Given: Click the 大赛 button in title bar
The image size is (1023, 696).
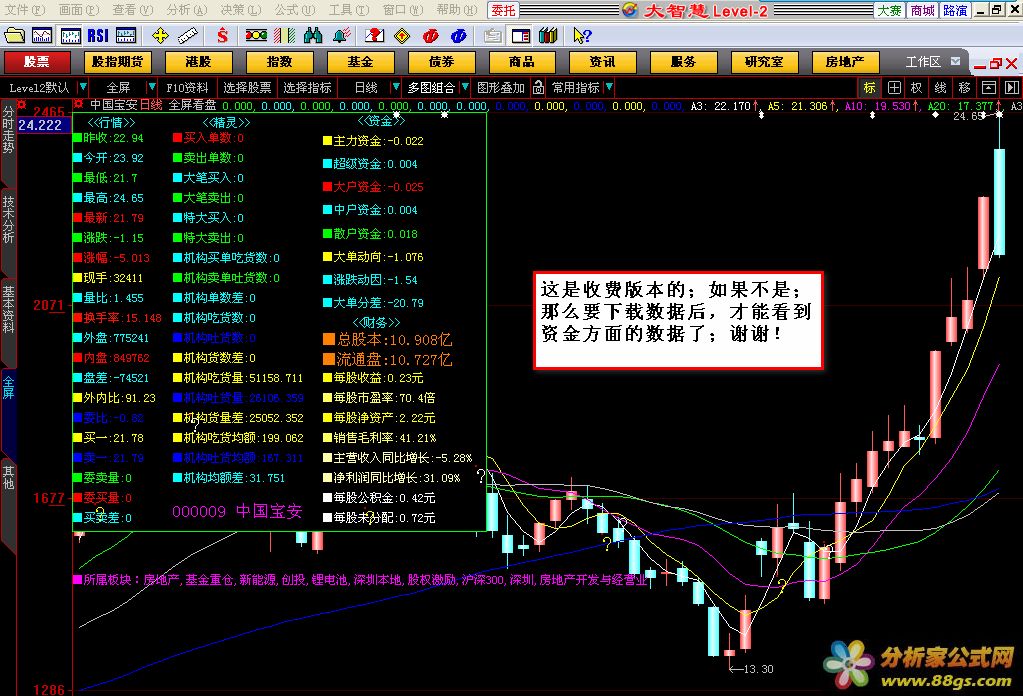Looking at the screenshot, I should [889, 10].
